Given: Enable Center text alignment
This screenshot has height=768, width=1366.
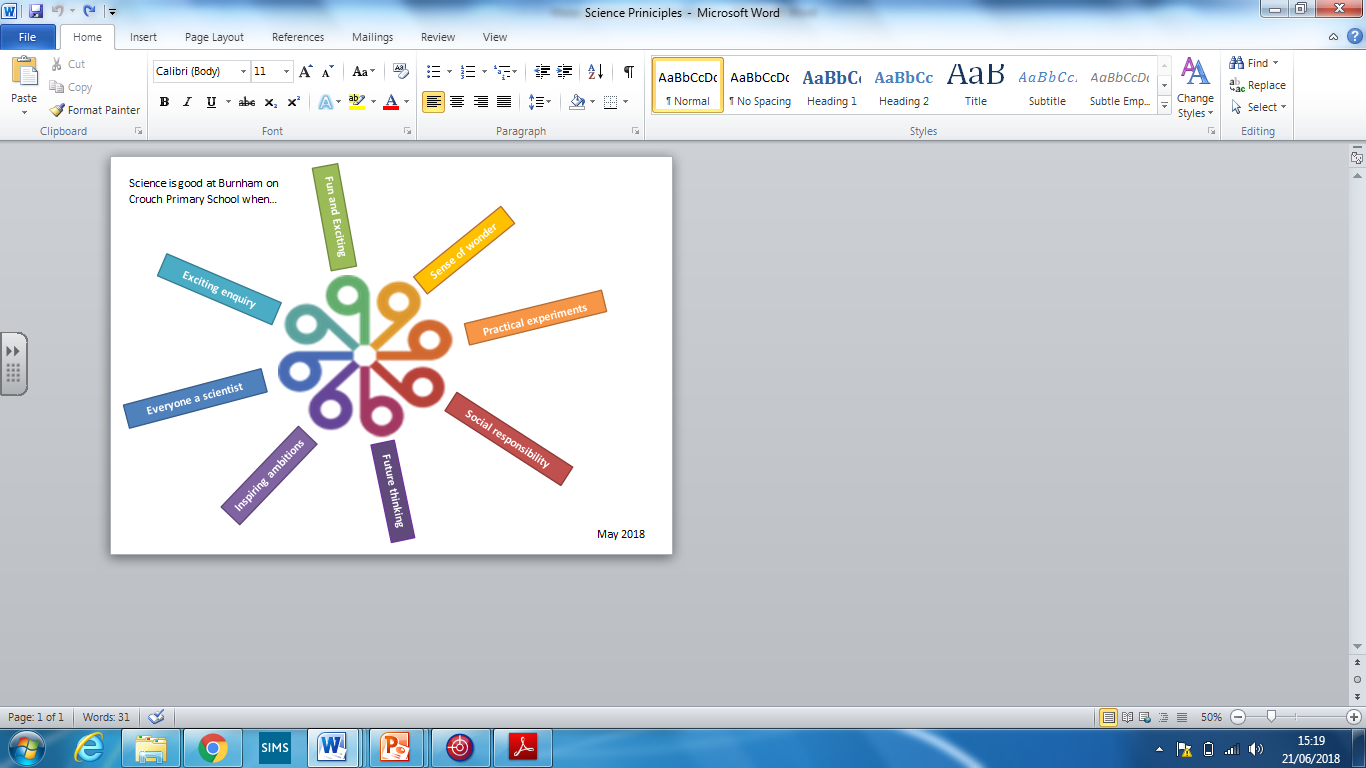Looking at the screenshot, I should tap(457, 102).
